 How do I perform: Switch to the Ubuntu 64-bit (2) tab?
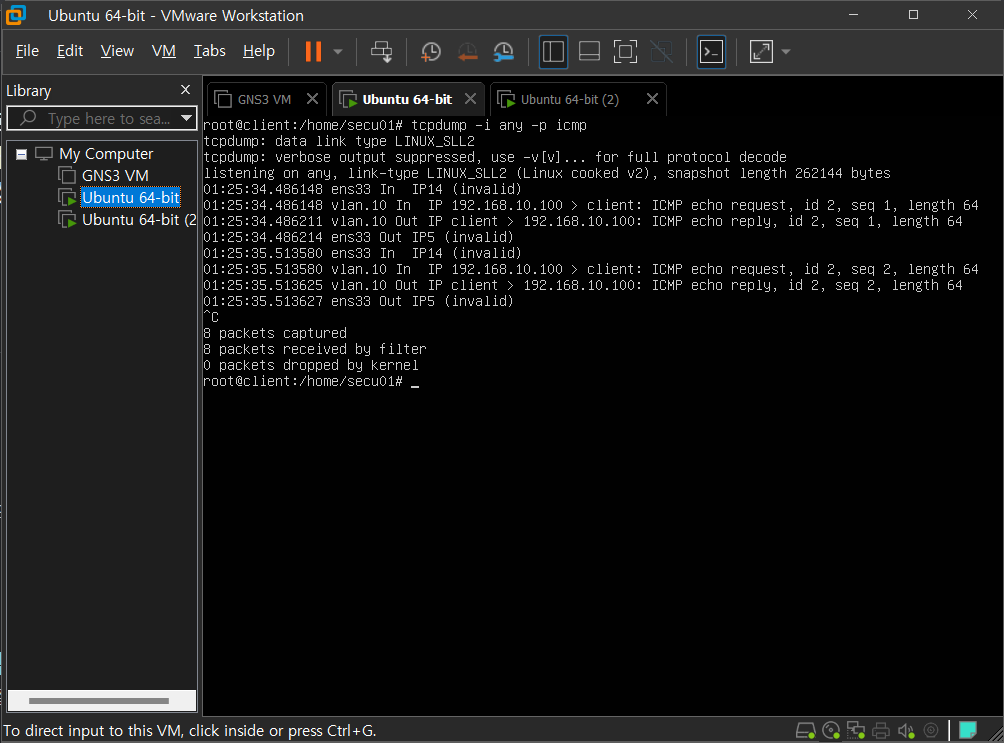[570, 99]
